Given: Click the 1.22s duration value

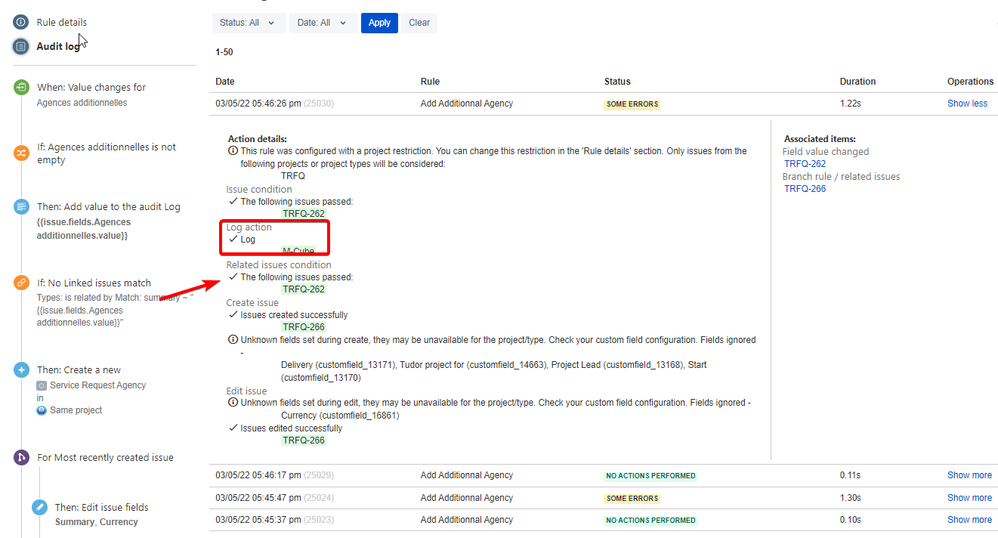Looking at the screenshot, I should 850,103.
